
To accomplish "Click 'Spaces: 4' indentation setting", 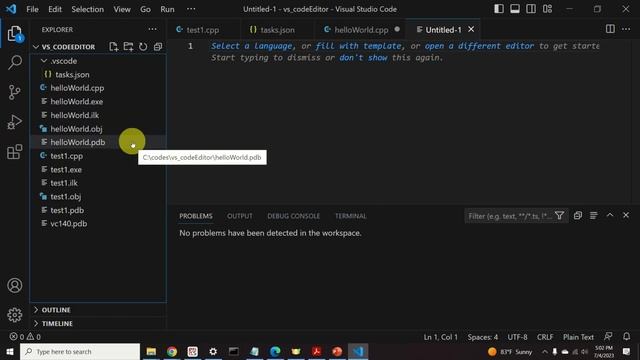I will coord(482,337).
